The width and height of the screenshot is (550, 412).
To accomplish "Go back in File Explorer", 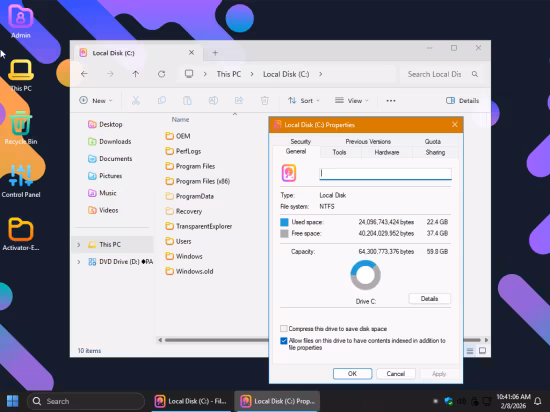I will (x=84, y=74).
